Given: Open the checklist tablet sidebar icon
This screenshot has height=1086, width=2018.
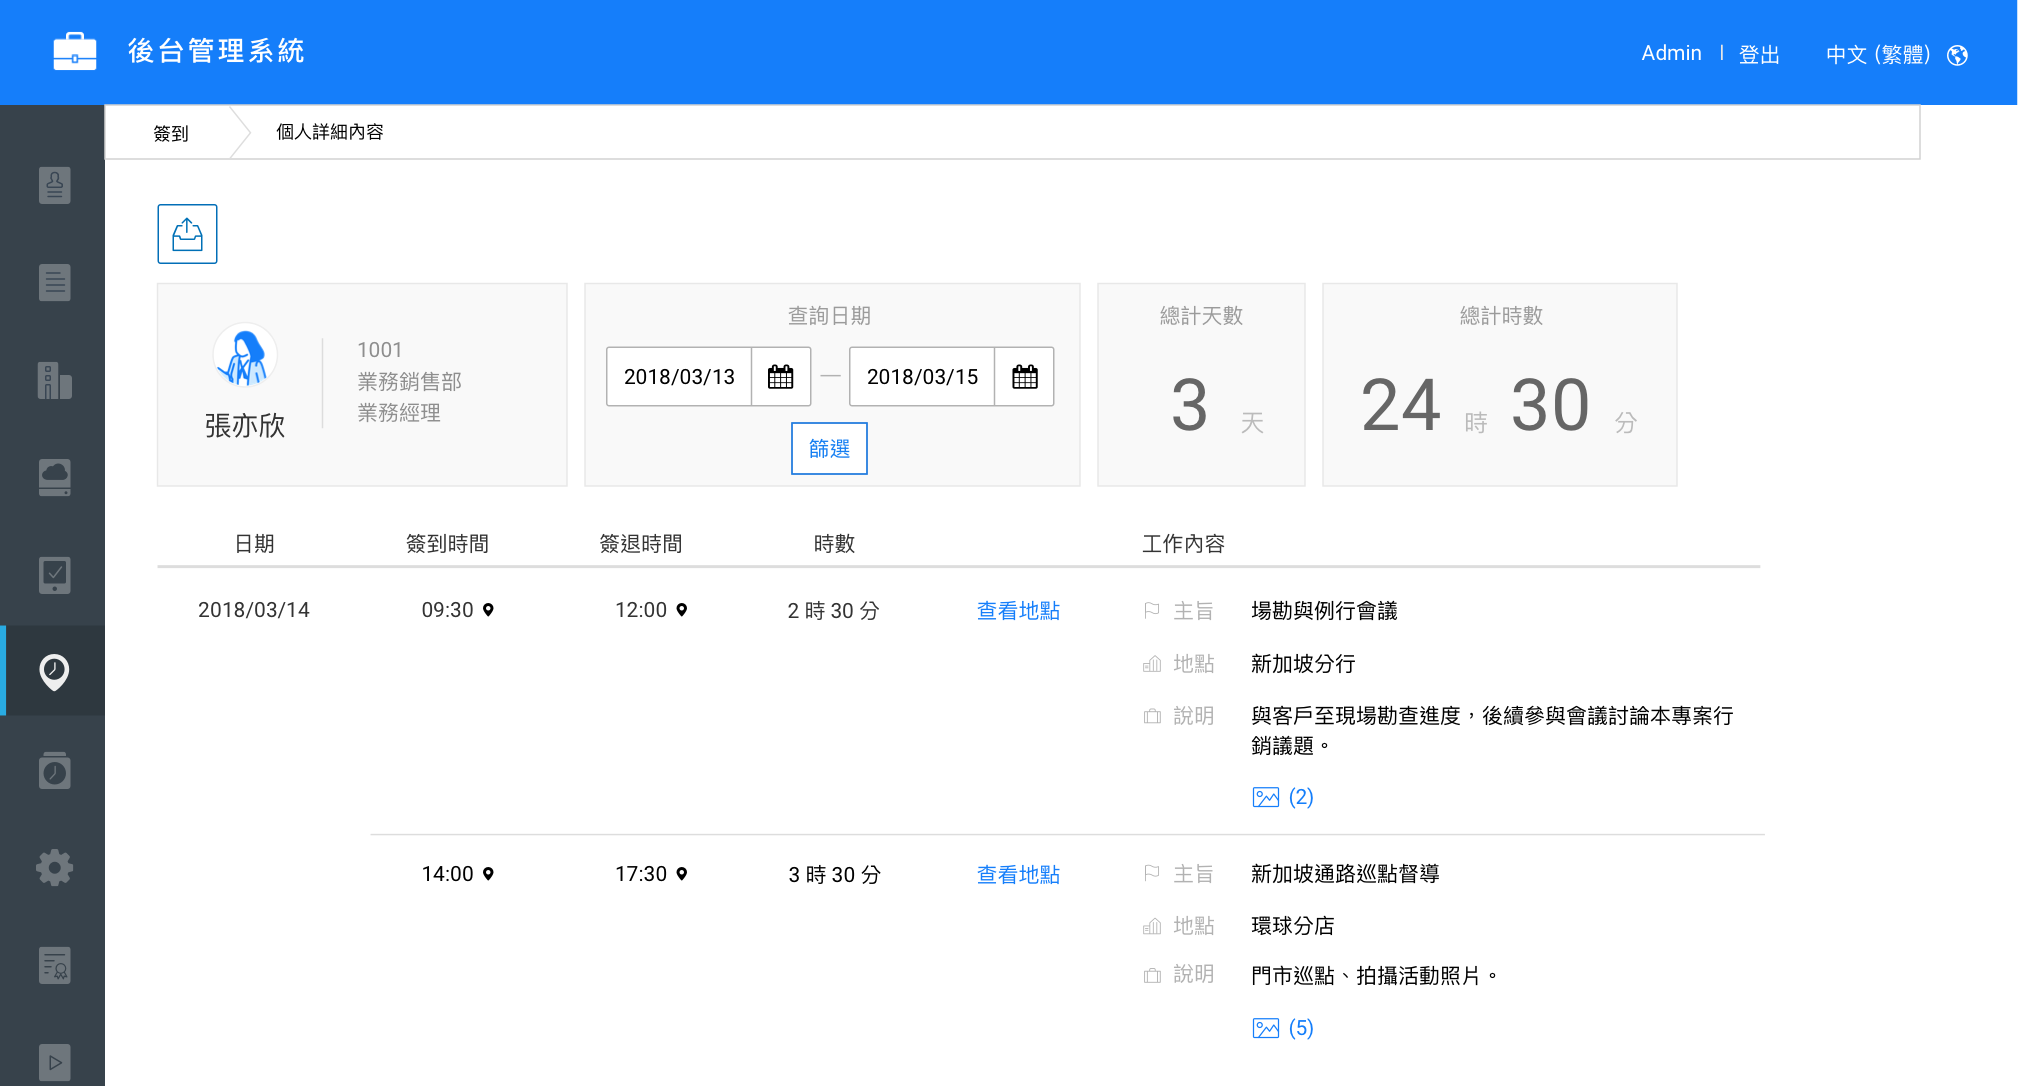Looking at the screenshot, I should [54, 575].
